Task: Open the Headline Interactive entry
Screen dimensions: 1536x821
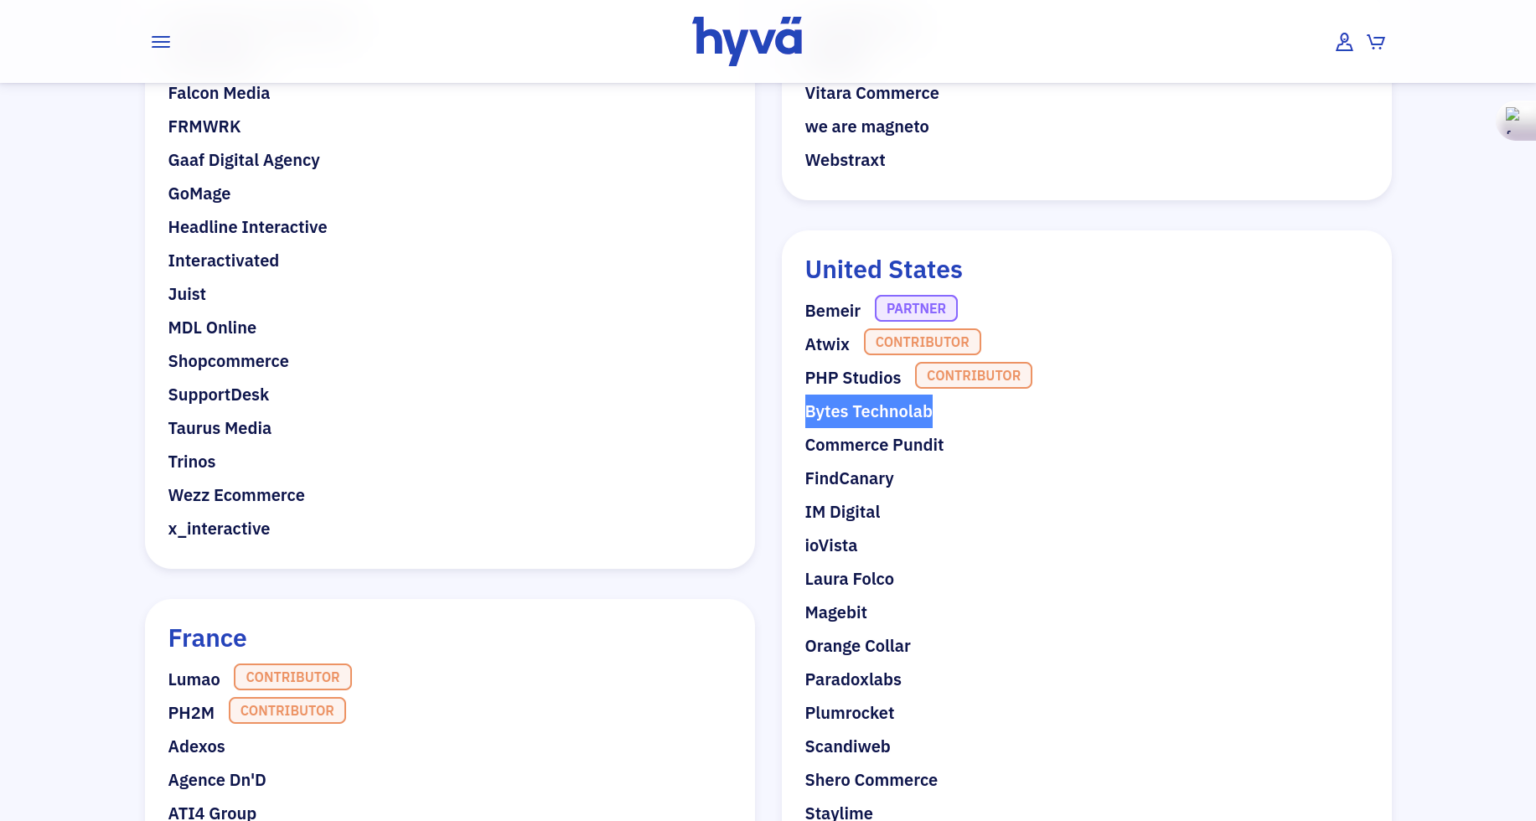Action: point(247,227)
